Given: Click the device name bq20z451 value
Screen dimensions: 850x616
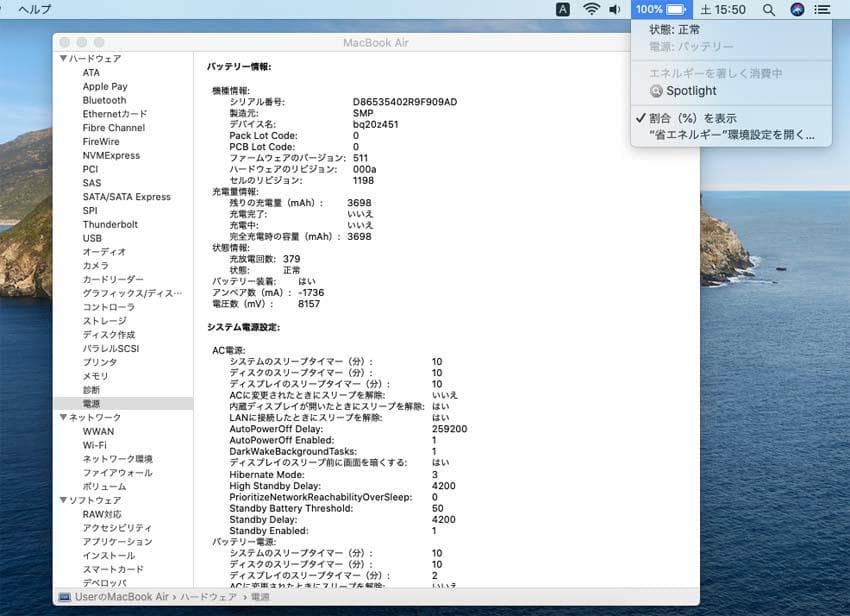Looking at the screenshot, I should [375, 124].
